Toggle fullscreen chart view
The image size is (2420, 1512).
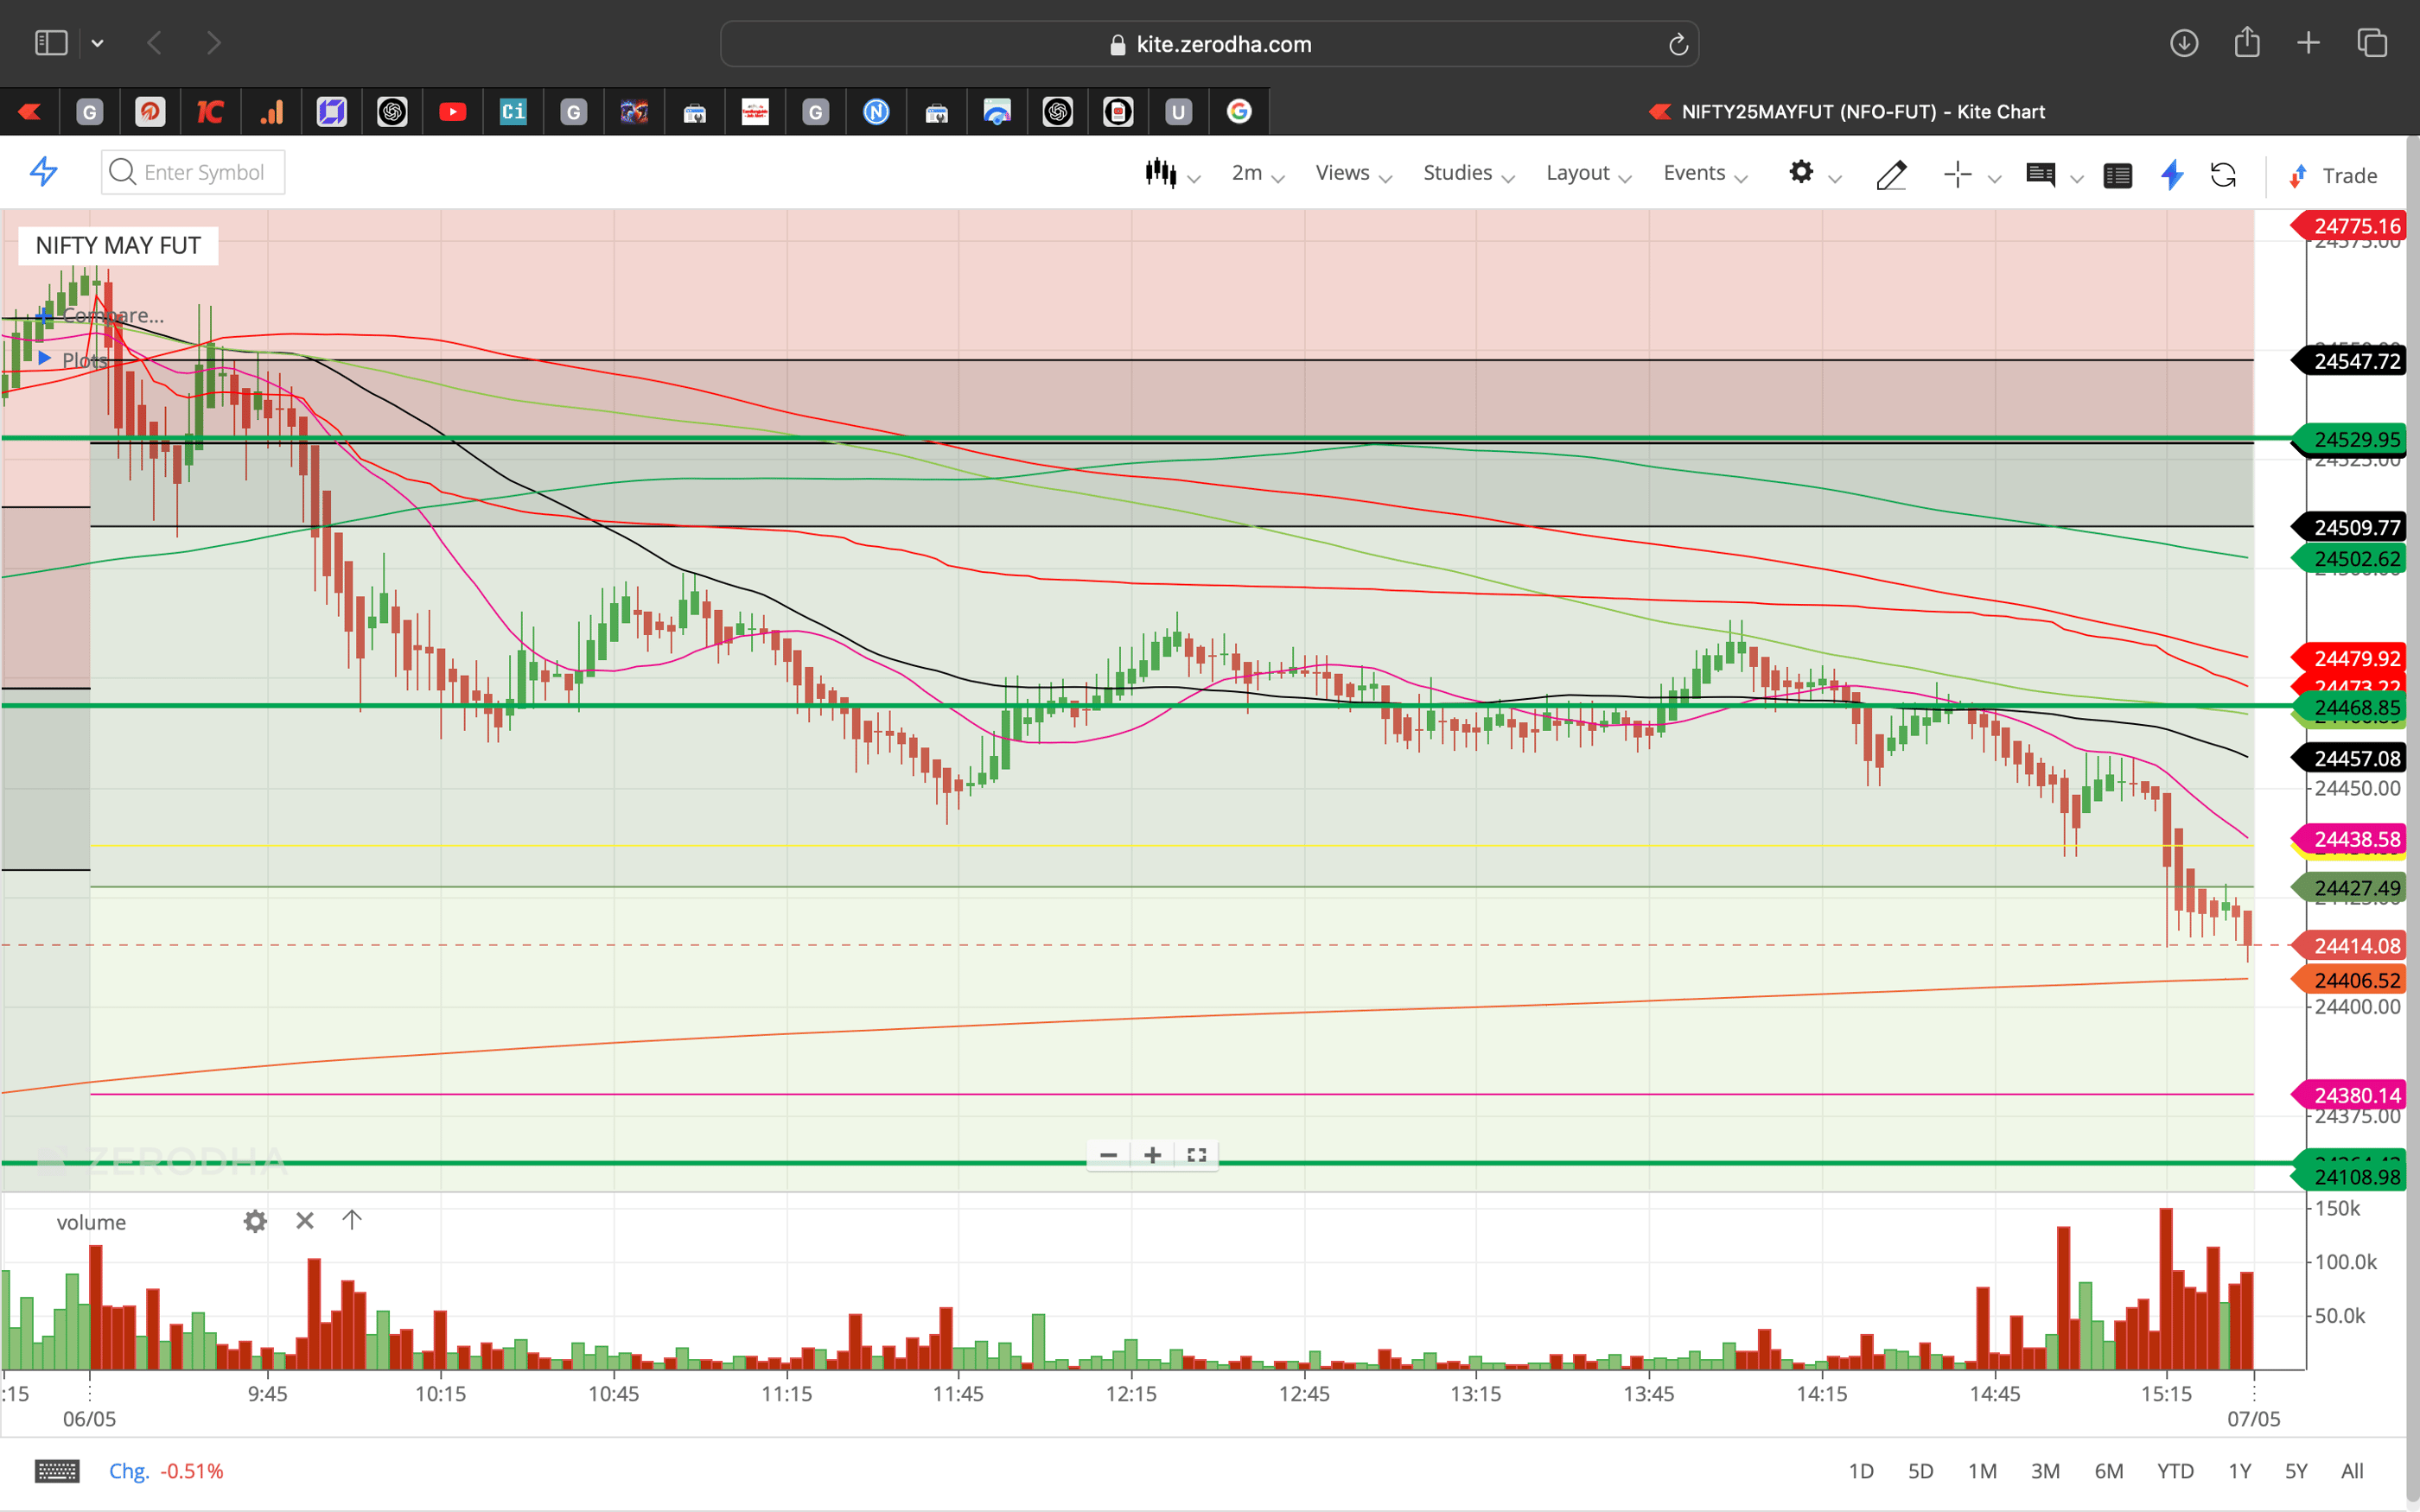pos(1196,1155)
